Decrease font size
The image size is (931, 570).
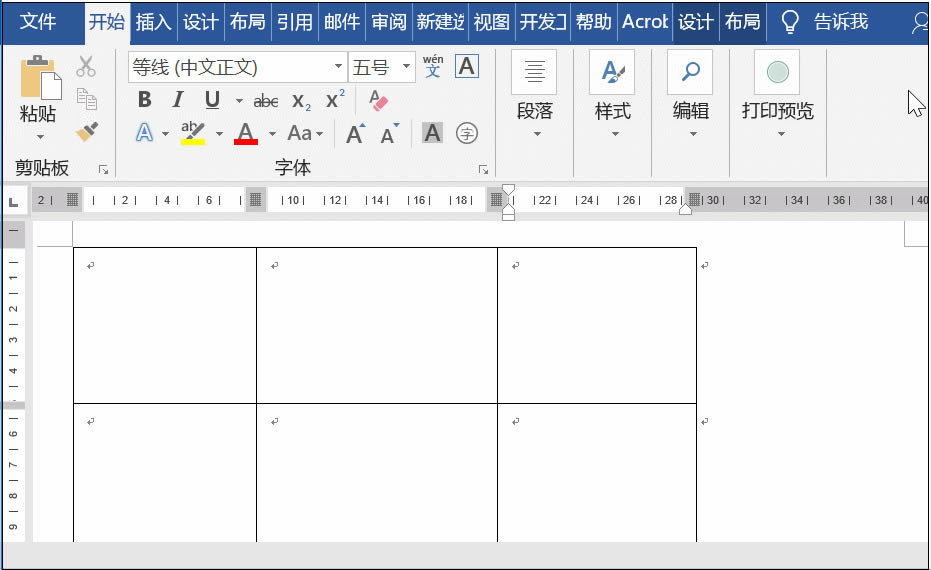click(390, 134)
